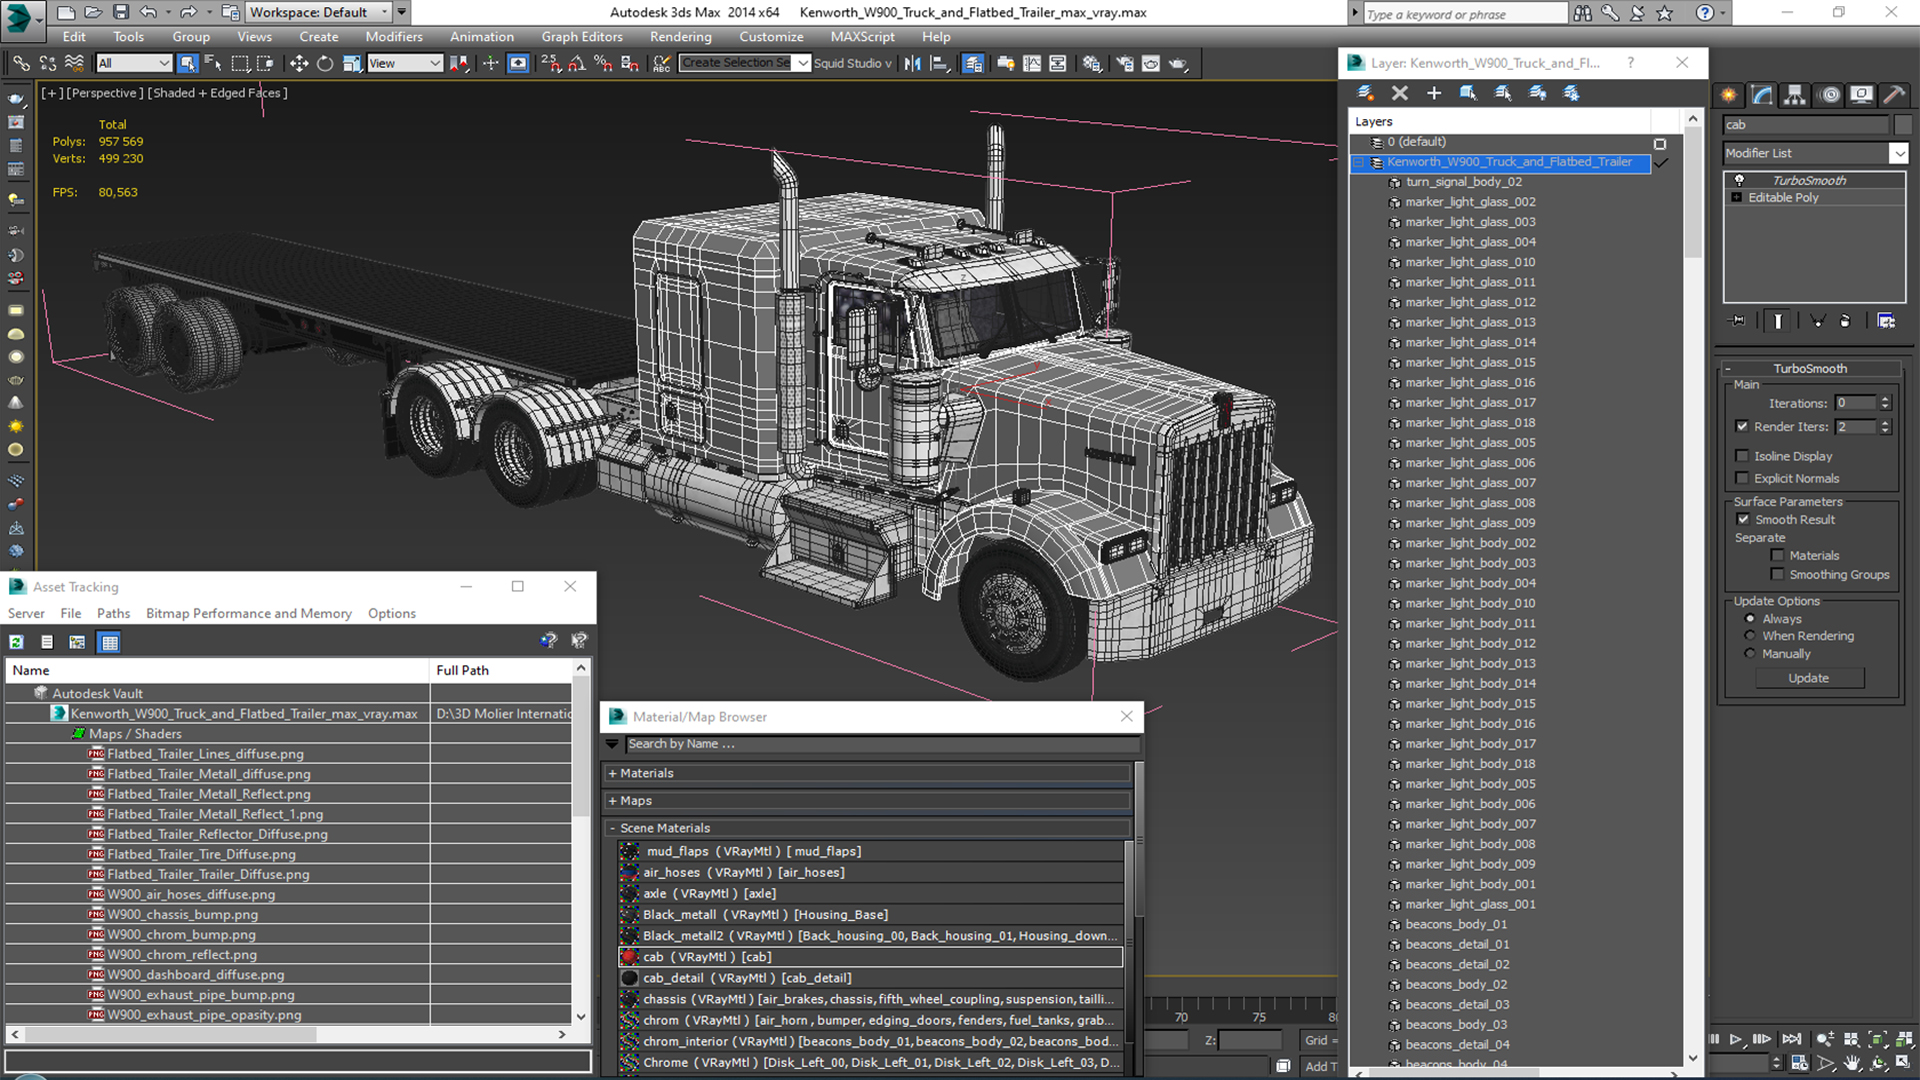Viewport: 1920px width, 1080px height.
Task: Toggle TurboSmooth modifier lightbulb
Action: click(x=1739, y=180)
